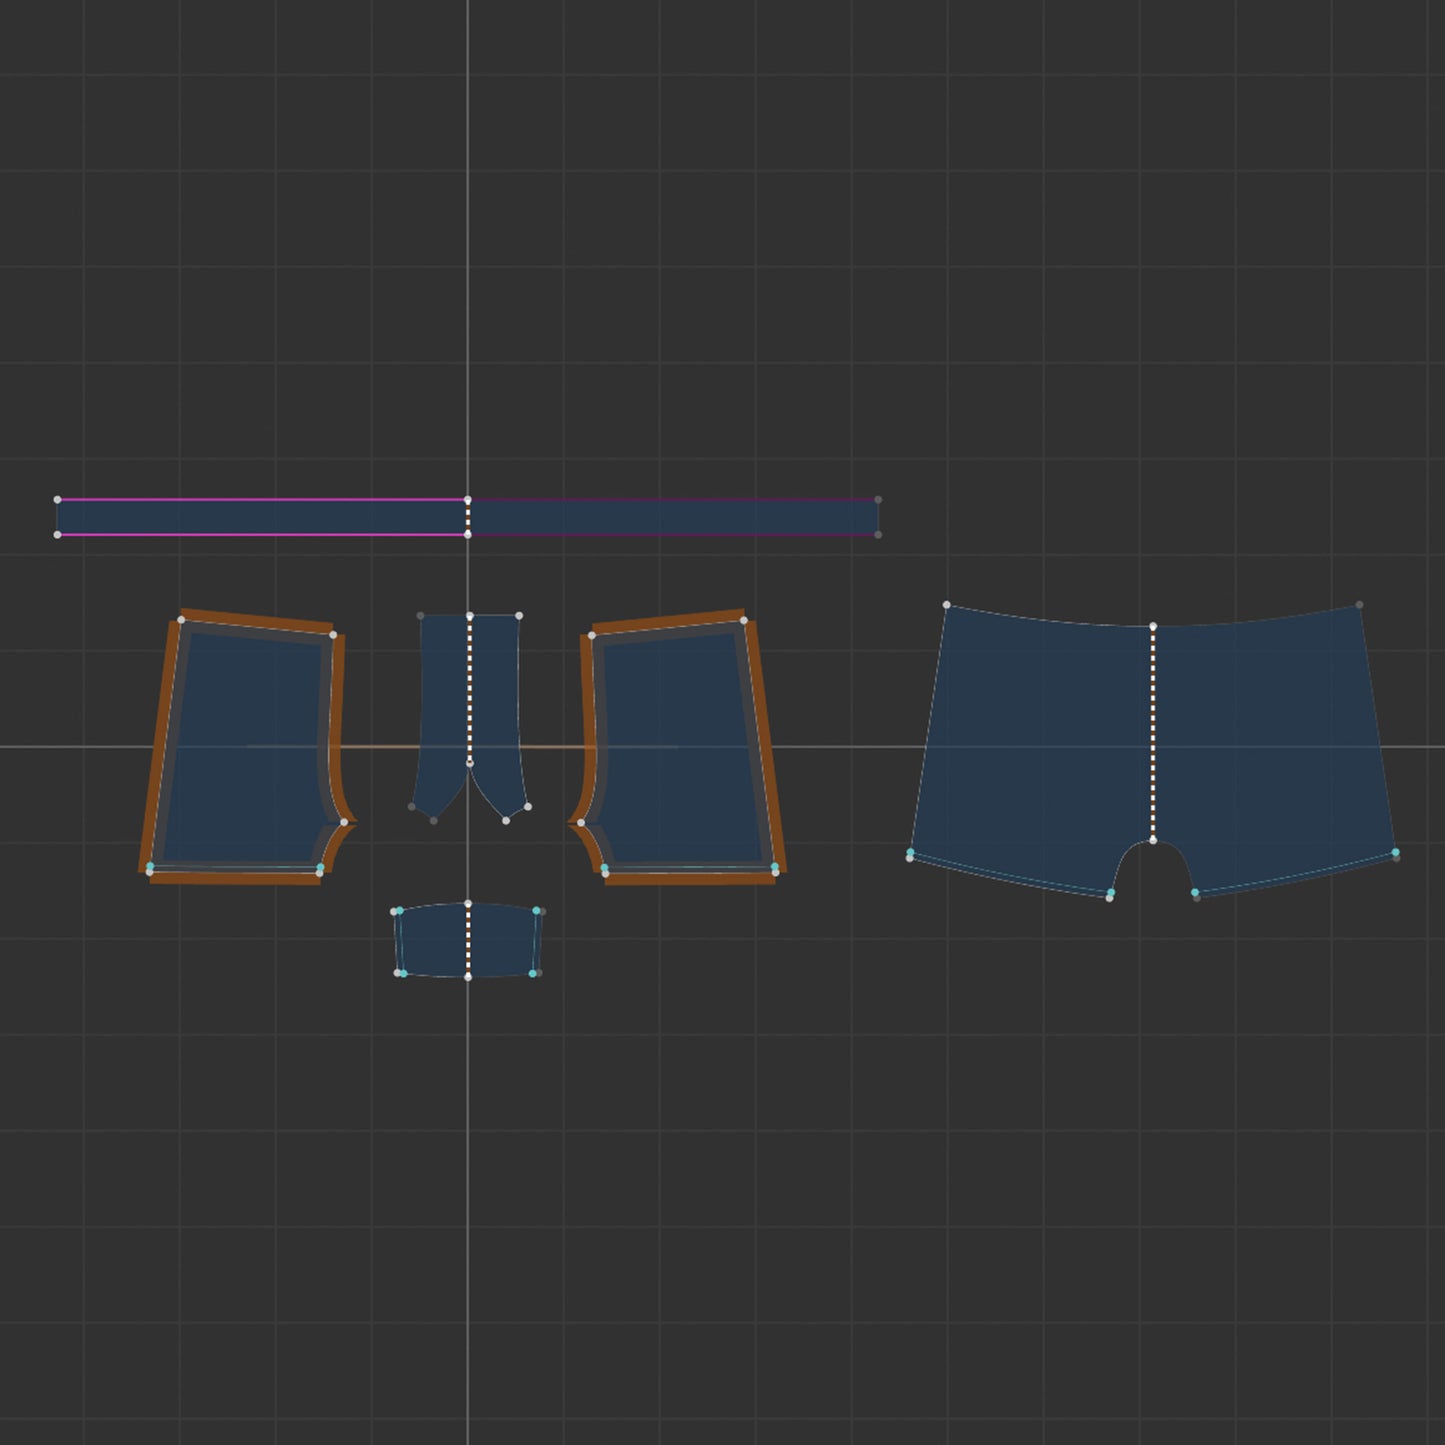This screenshot has height=1445, width=1445.
Task: Select the small rectangular piece below gusset
Action: [x=467, y=941]
